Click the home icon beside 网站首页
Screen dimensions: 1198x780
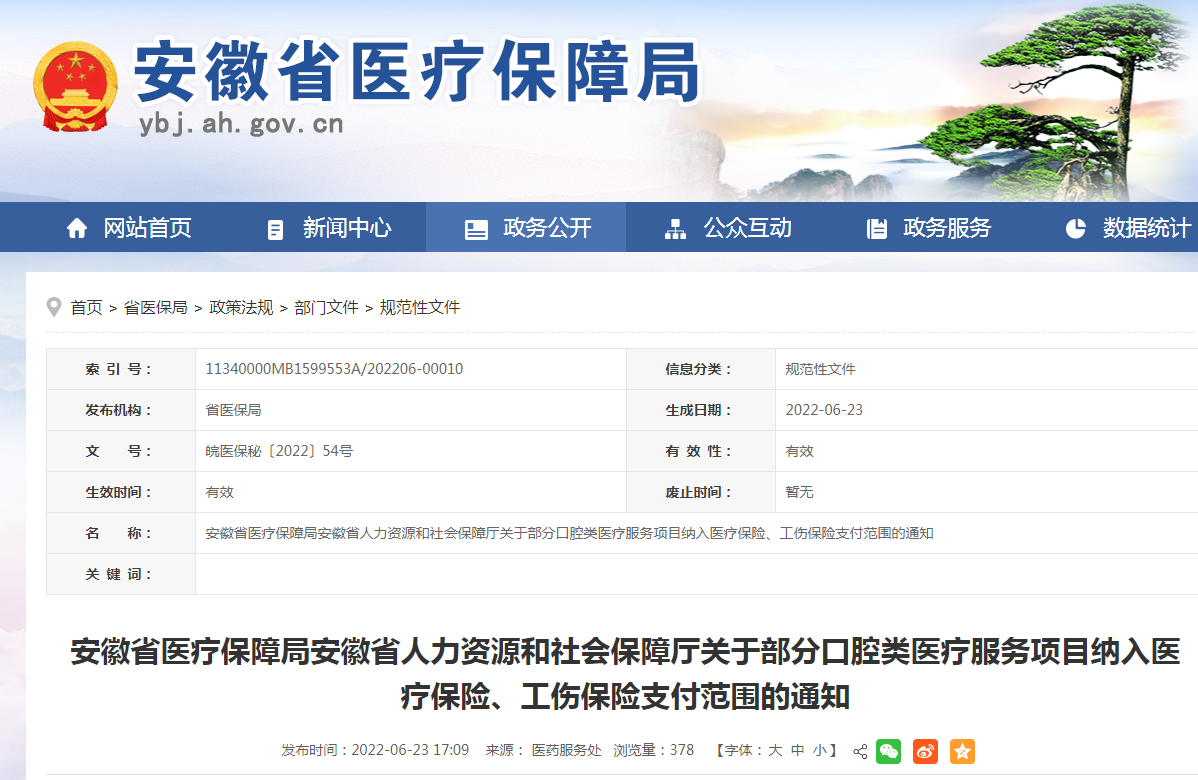pos(76,228)
